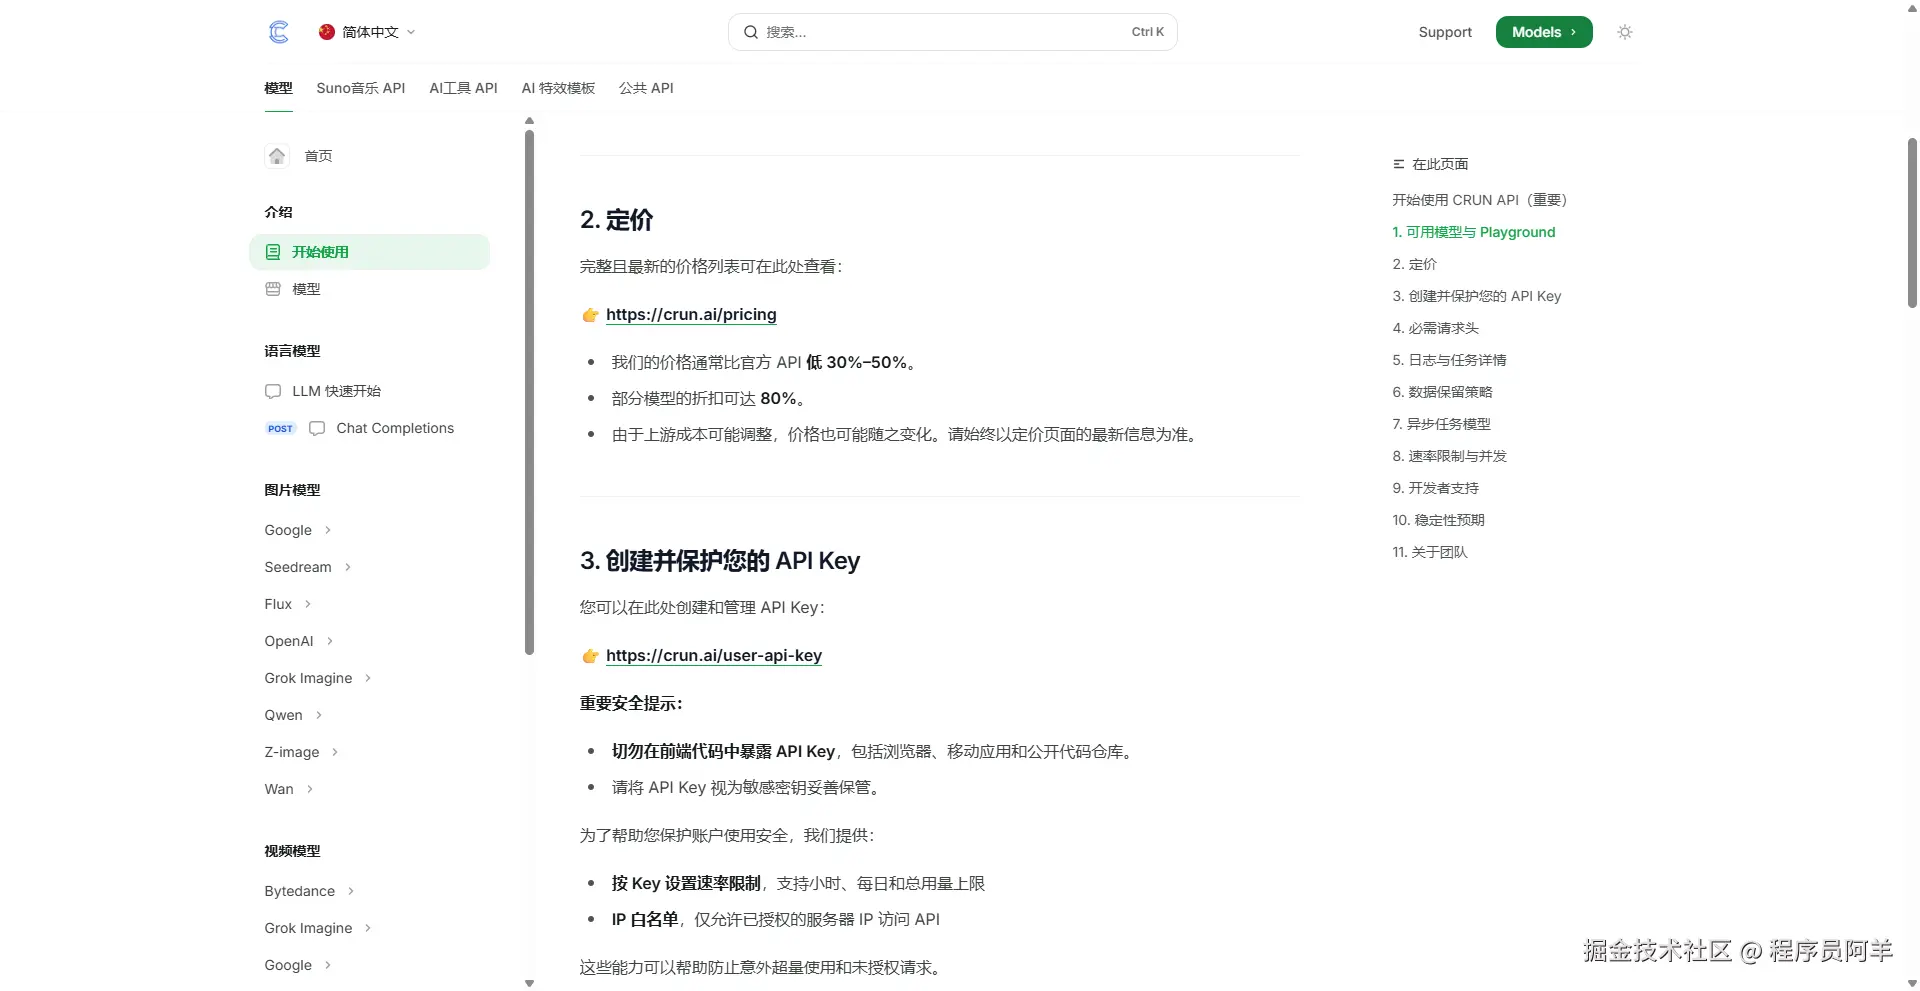Click the search magnifier icon
The image size is (1920, 991).
tap(751, 32)
